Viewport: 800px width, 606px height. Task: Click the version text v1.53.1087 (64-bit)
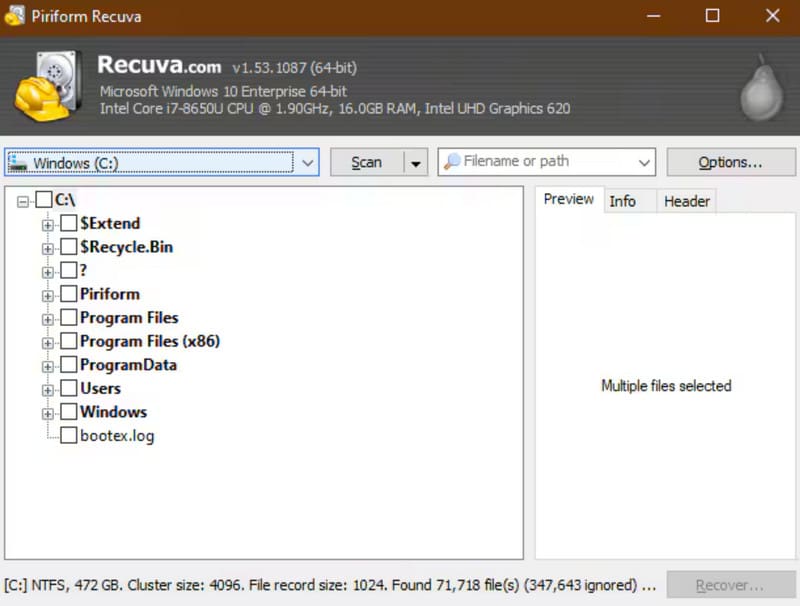pos(294,68)
